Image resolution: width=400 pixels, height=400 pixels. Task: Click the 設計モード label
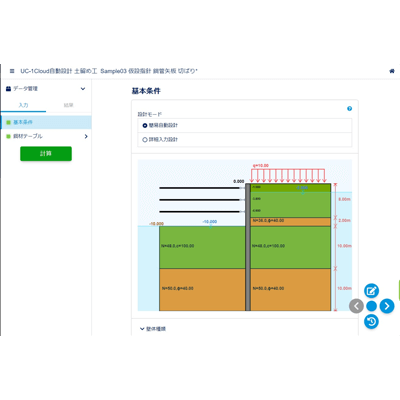coord(150,114)
